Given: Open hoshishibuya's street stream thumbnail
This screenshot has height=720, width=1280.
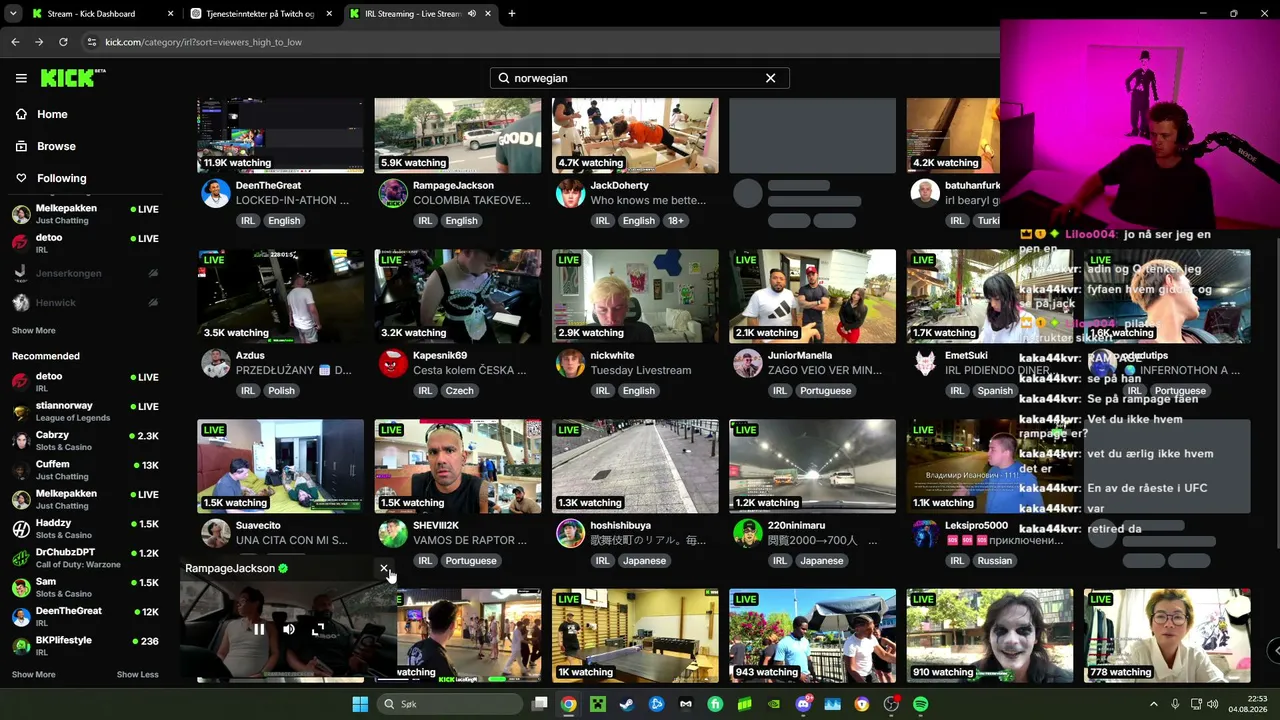Looking at the screenshot, I should click(635, 466).
